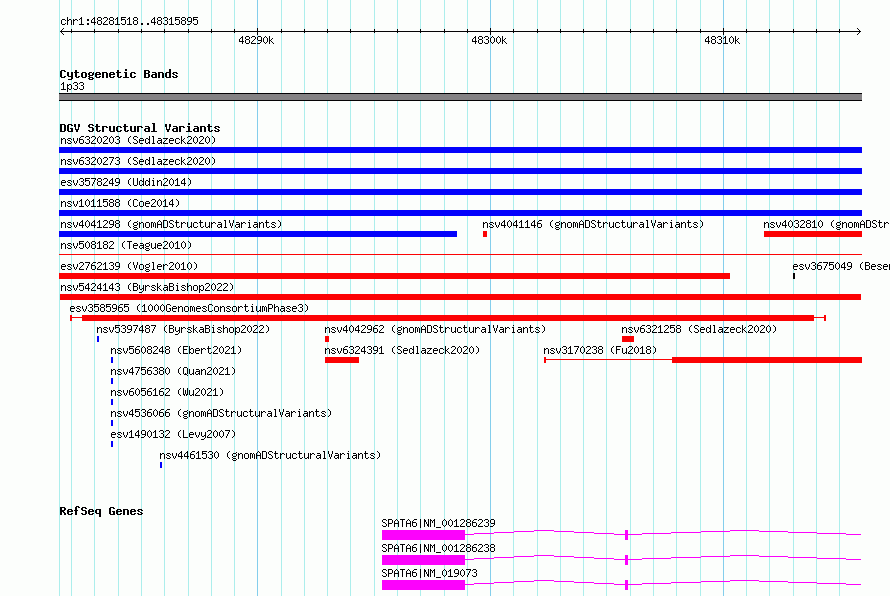The image size is (890, 596).
Task: Click the red marker under nsv4042962
Action: pyautogui.click(x=327, y=339)
